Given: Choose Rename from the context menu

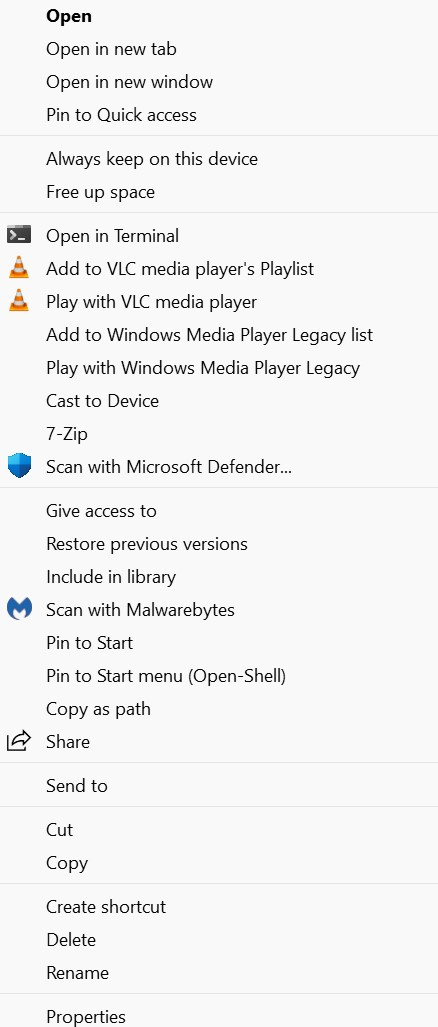Looking at the screenshot, I should point(219,973).
